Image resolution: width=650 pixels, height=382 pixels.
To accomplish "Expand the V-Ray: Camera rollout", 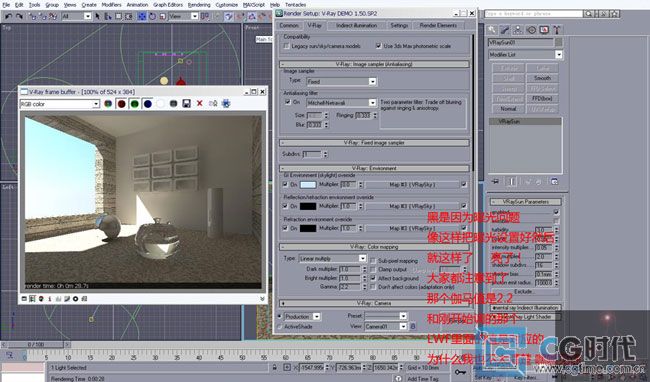I will pyautogui.click(x=374, y=303).
